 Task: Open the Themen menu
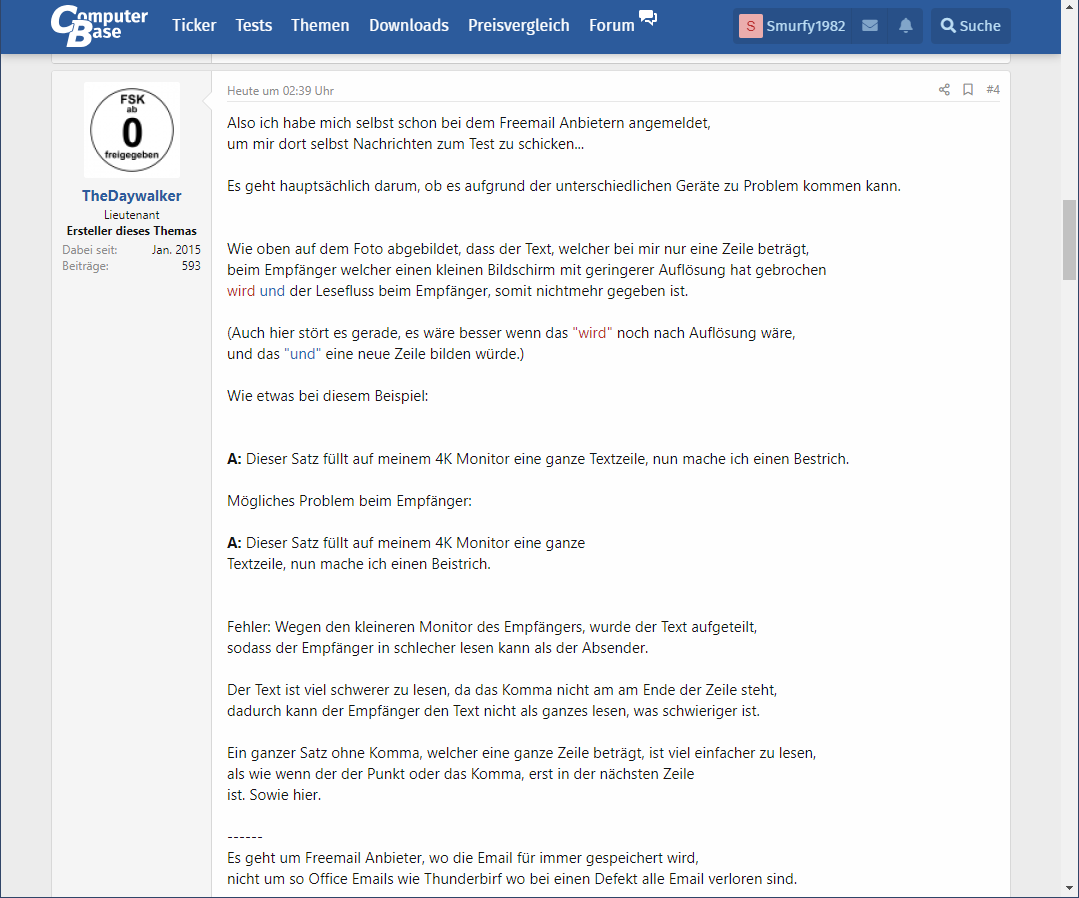[x=320, y=25]
